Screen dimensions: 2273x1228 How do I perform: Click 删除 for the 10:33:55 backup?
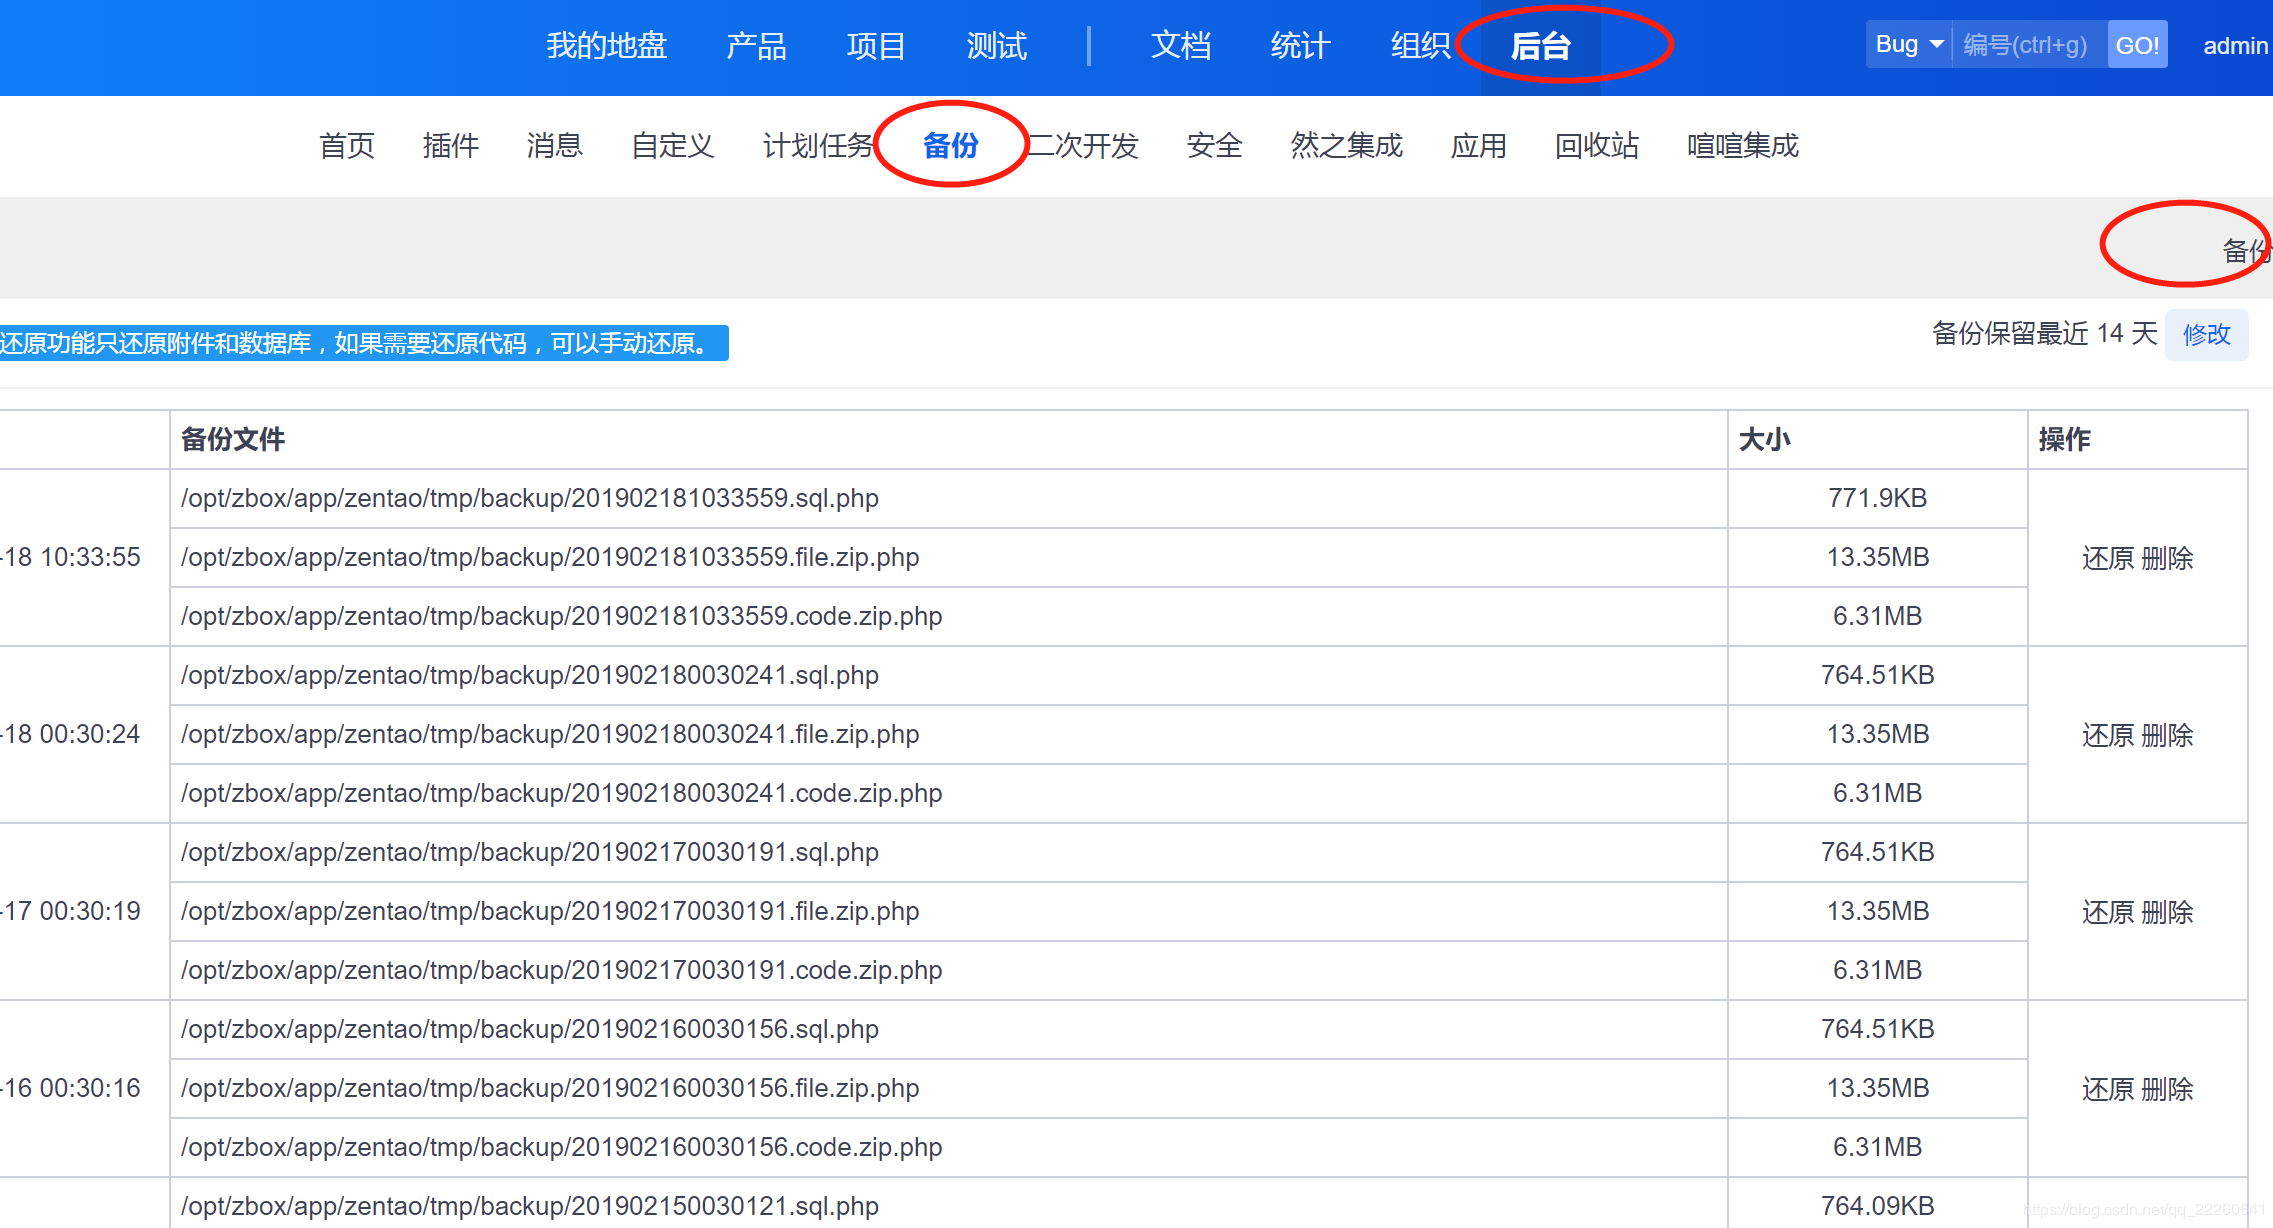coord(2168,558)
